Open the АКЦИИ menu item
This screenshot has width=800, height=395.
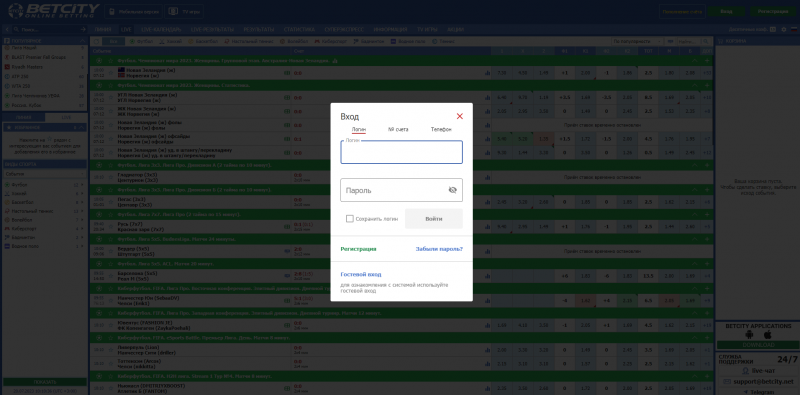[x=456, y=30]
